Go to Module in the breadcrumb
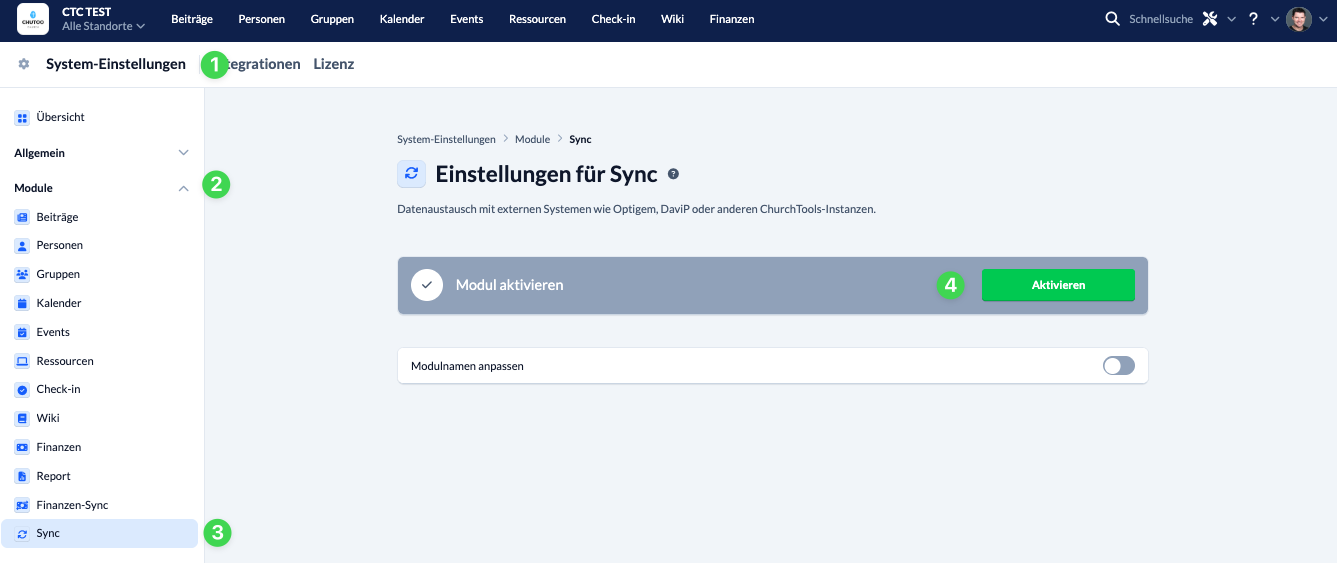Viewport: 1337px width, 563px height. tap(532, 139)
